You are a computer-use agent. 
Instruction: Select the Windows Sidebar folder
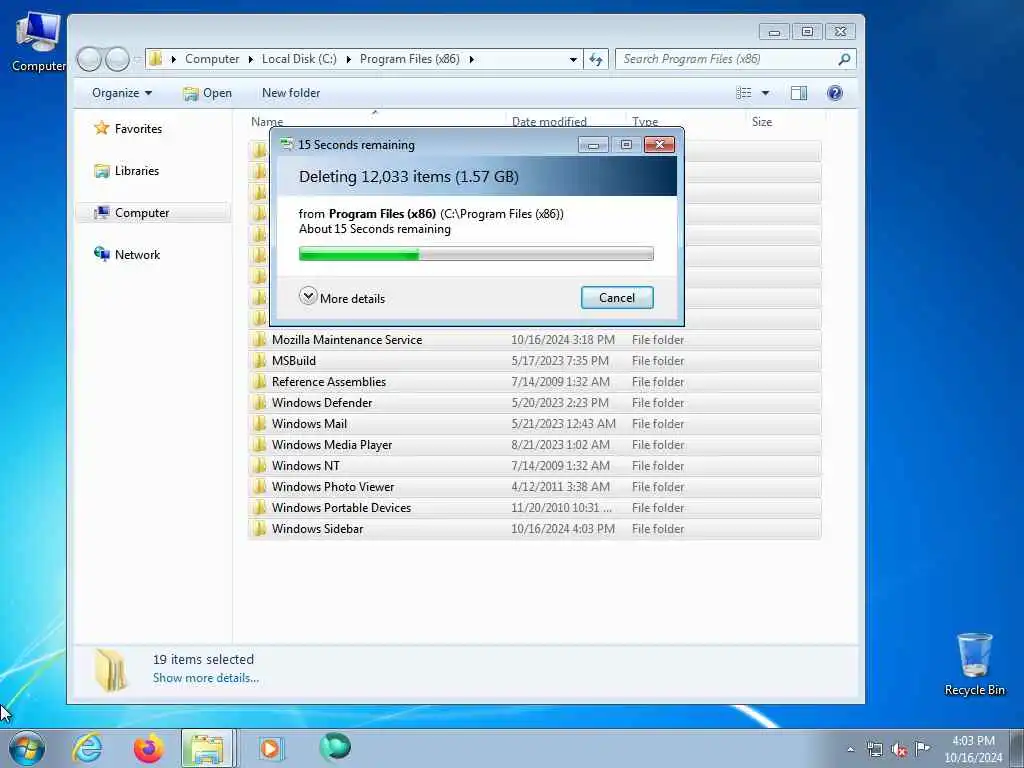(534, 528)
